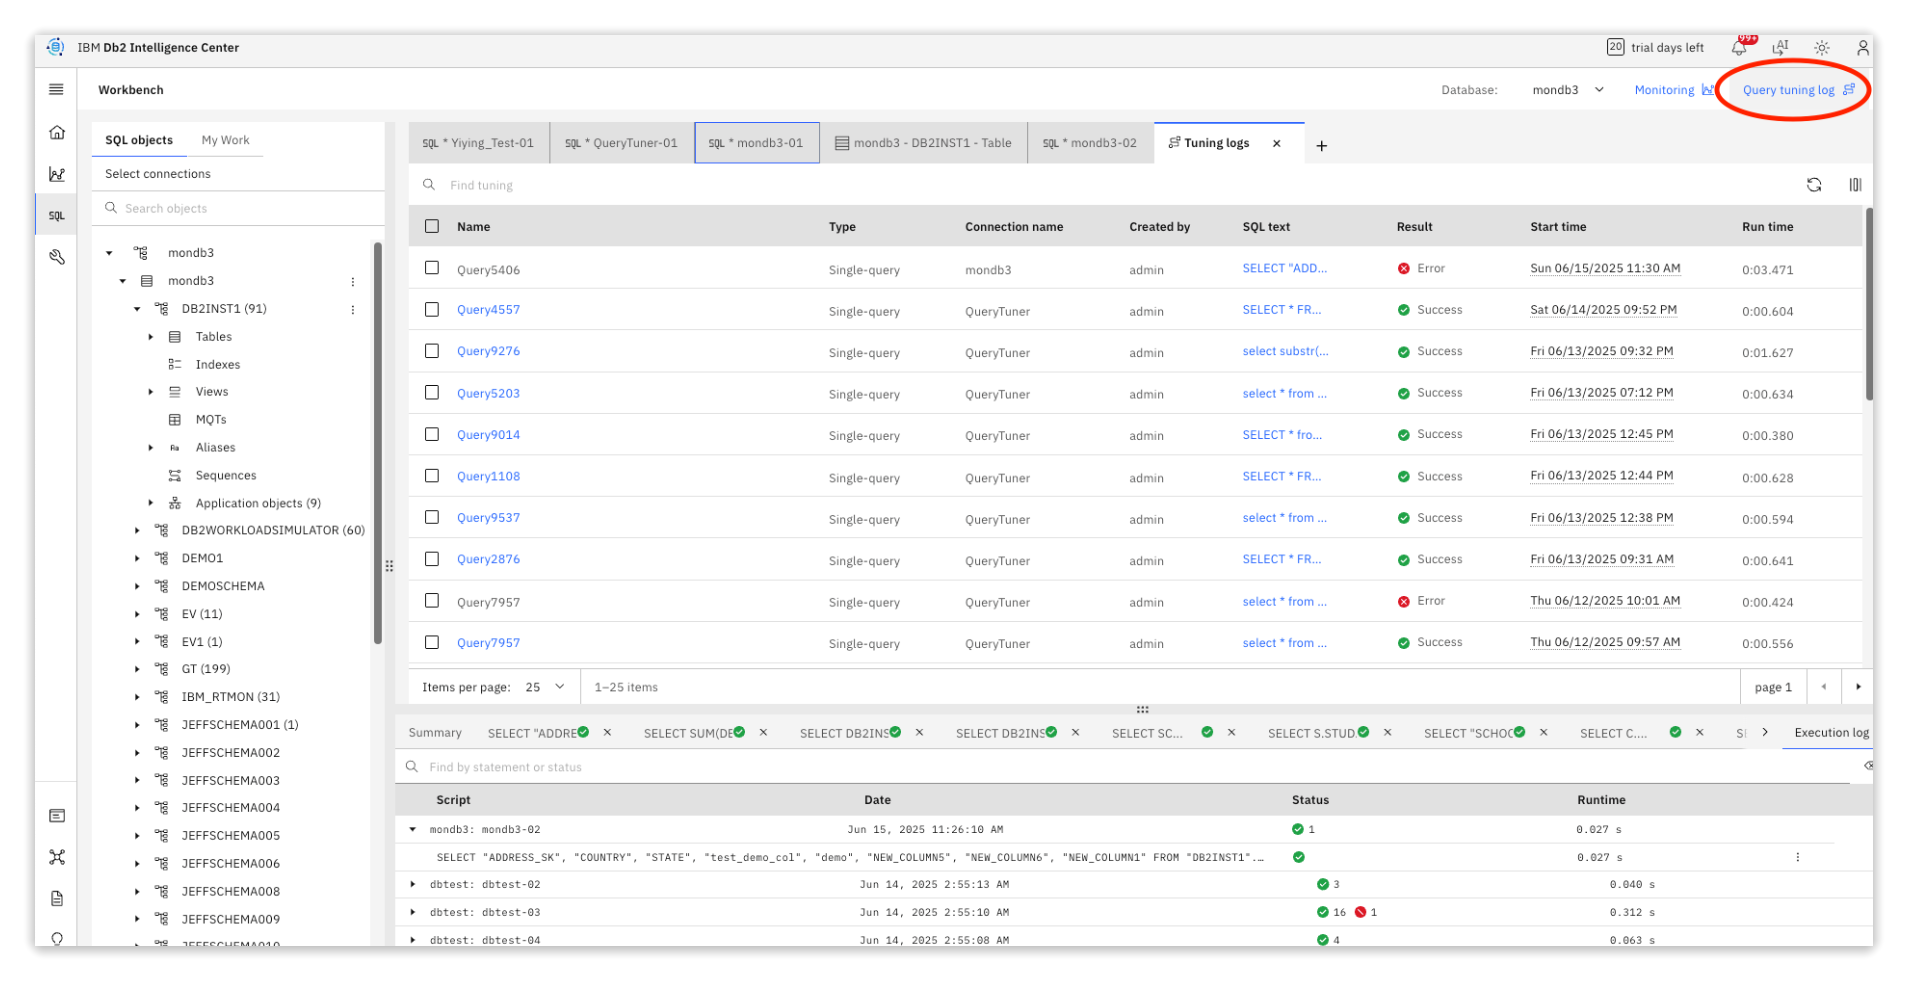
Task: Expand DB2WORKLOADSIMULATOR (60) schema
Action: (x=137, y=530)
